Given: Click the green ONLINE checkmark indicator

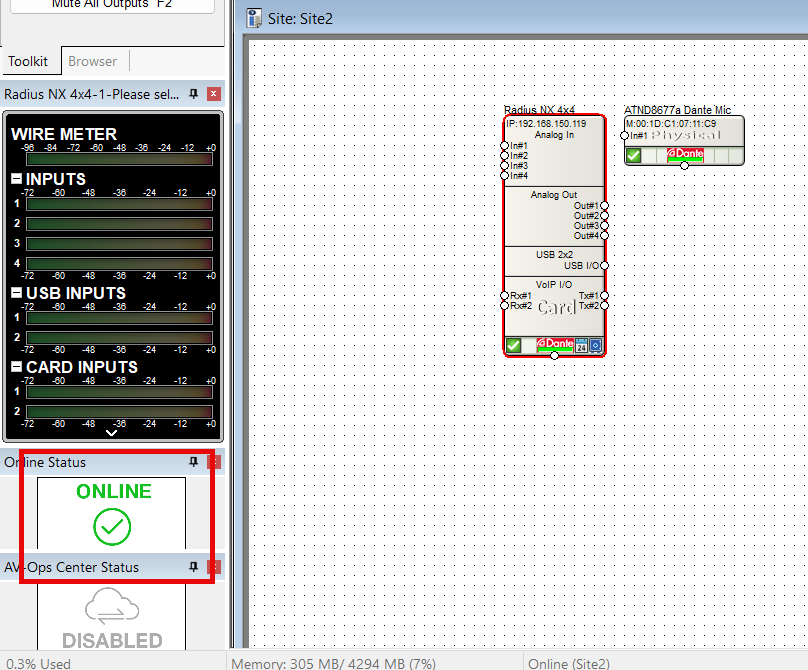Looking at the screenshot, I should click(112, 527).
